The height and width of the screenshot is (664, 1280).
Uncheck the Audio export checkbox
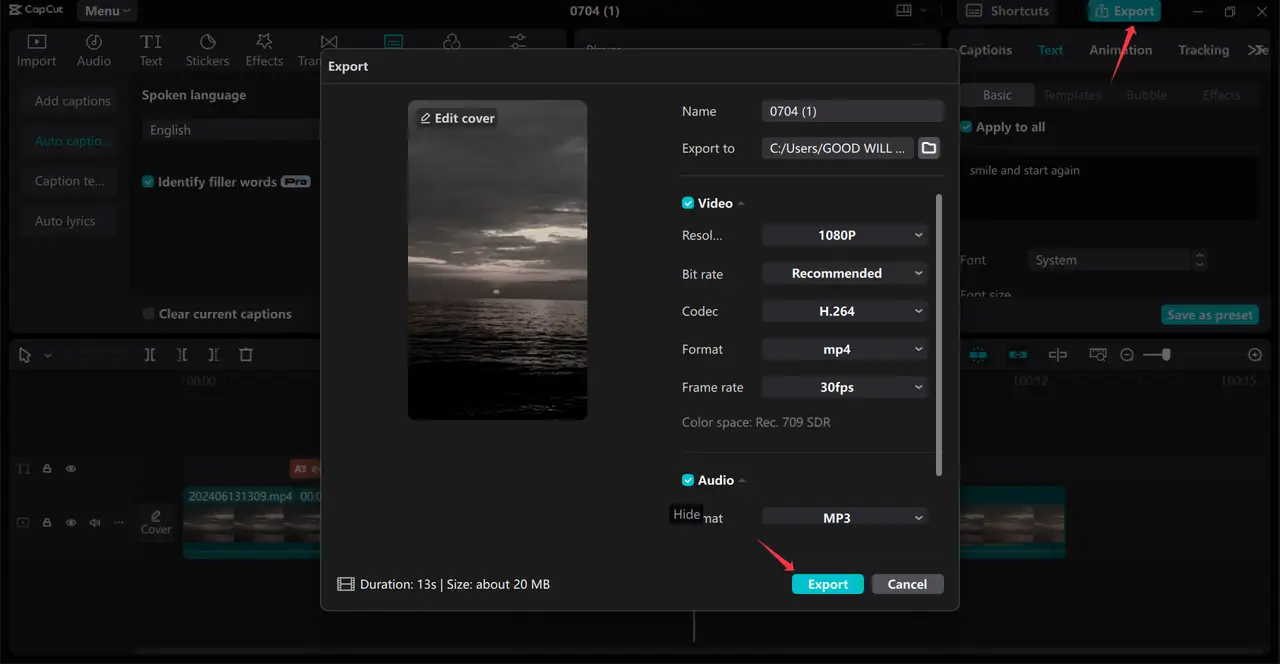pos(688,480)
